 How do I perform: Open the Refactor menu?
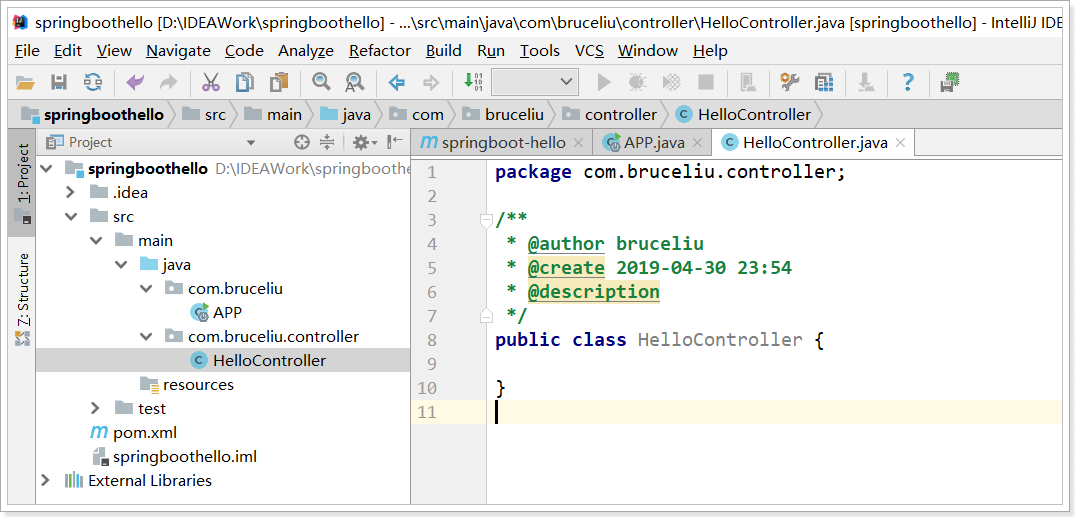[380, 51]
